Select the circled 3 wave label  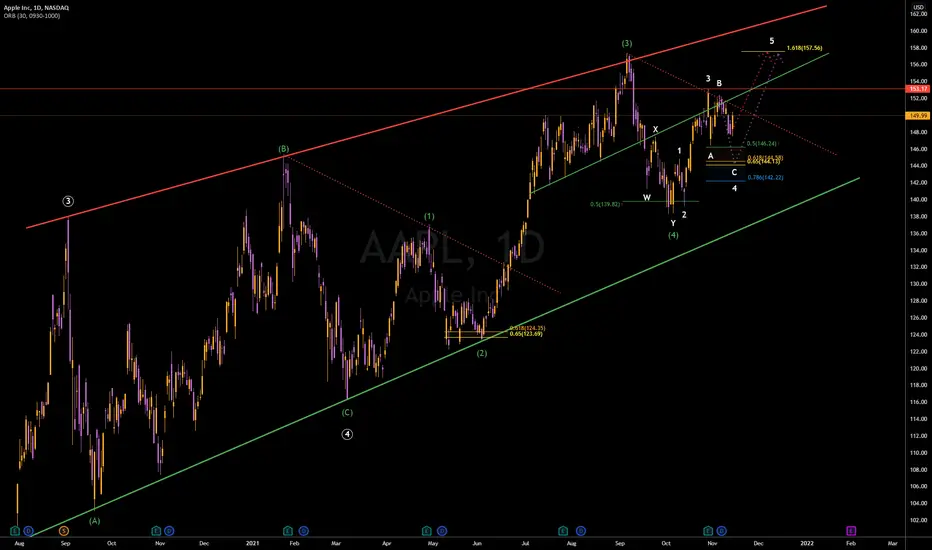tap(68, 202)
